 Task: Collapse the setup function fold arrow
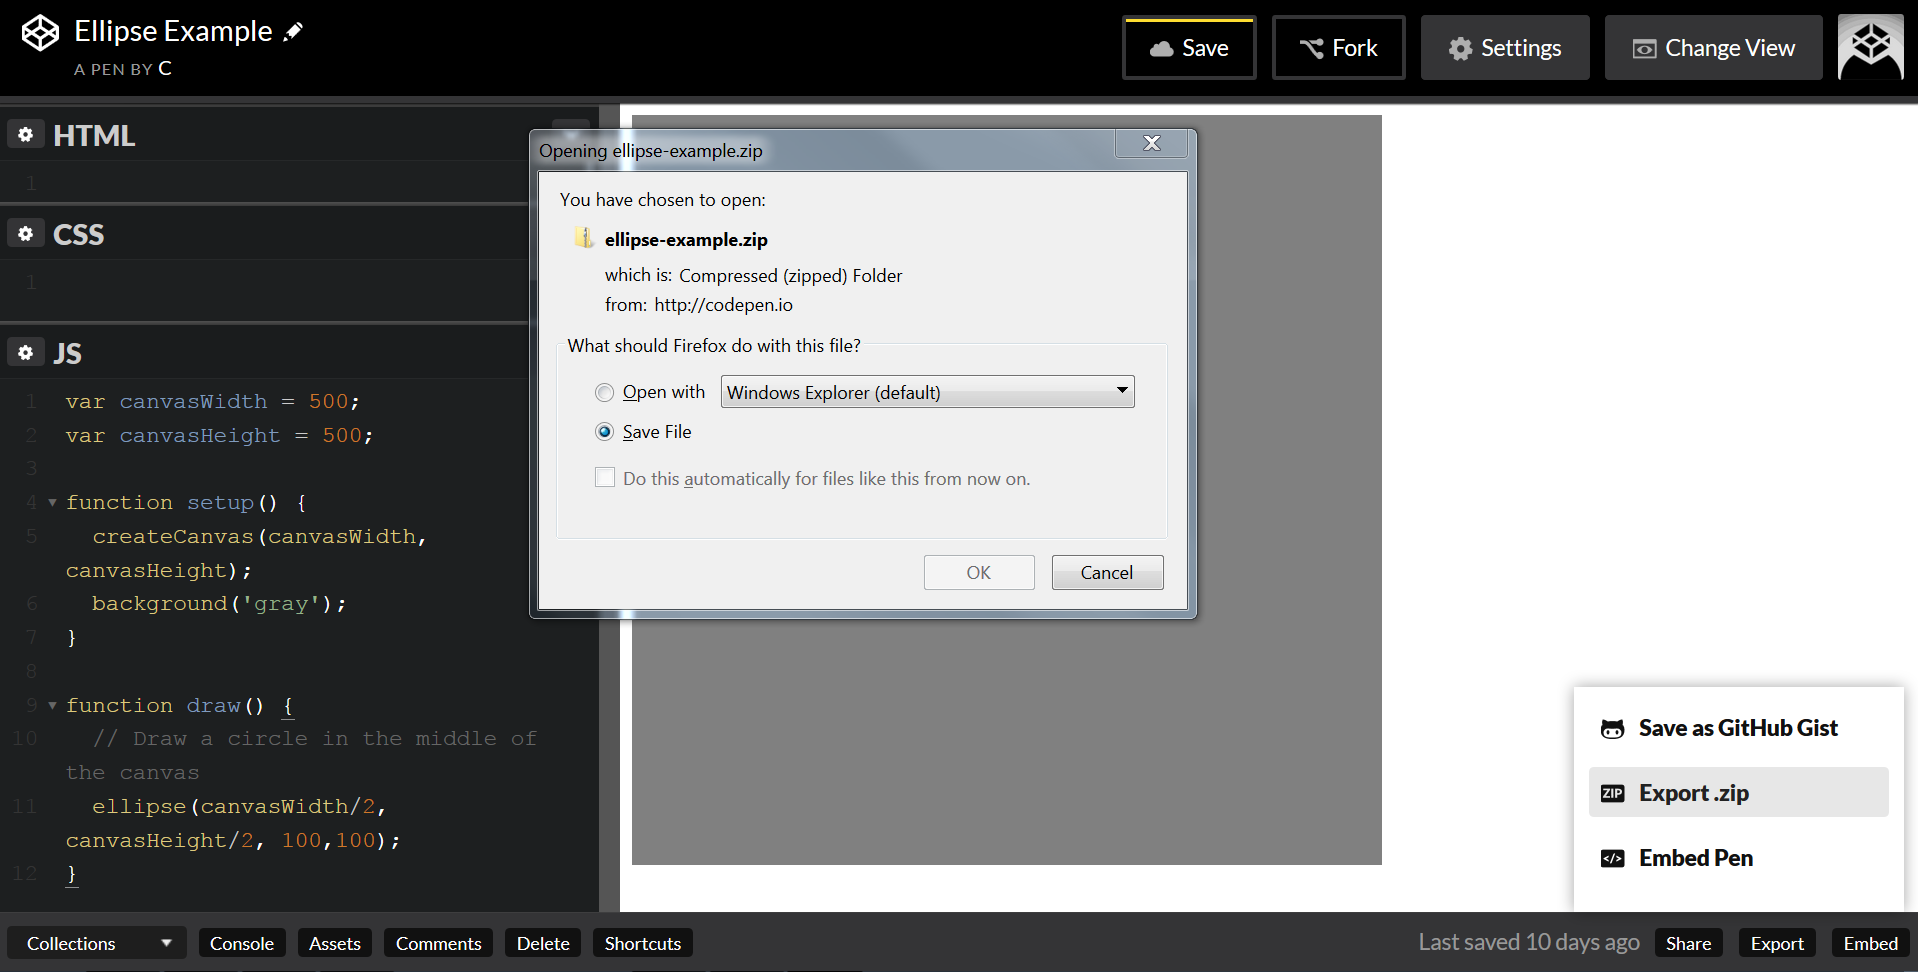pos(52,502)
